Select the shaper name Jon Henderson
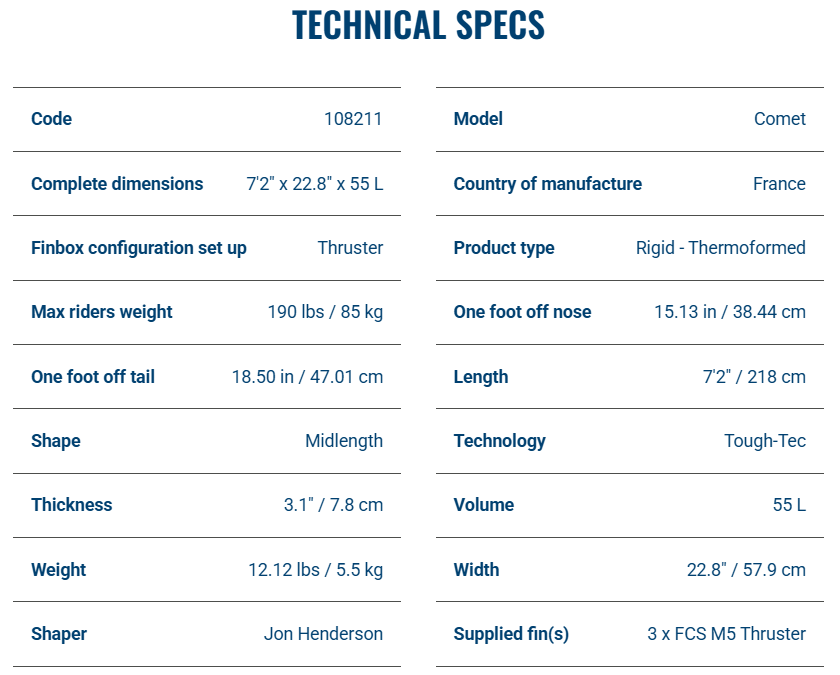 point(323,634)
